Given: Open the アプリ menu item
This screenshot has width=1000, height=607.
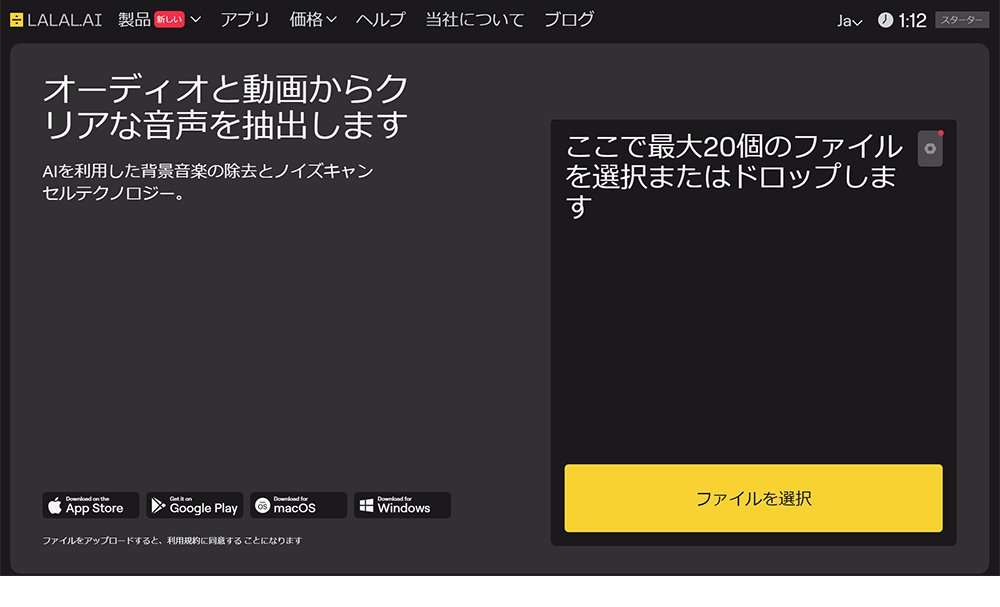Looking at the screenshot, I should (x=245, y=18).
